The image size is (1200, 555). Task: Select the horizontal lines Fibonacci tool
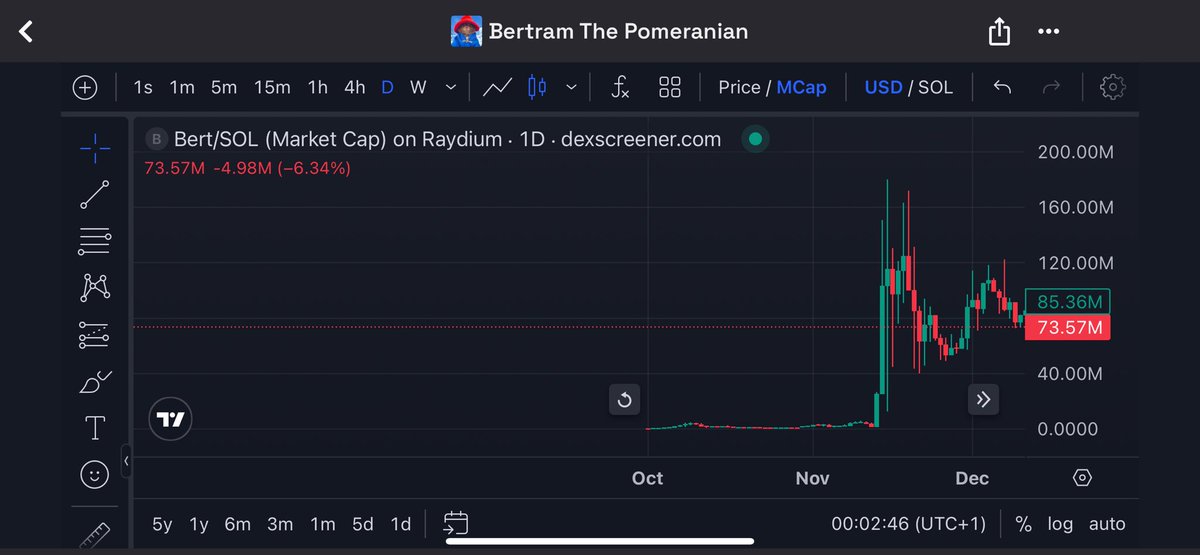(95, 241)
